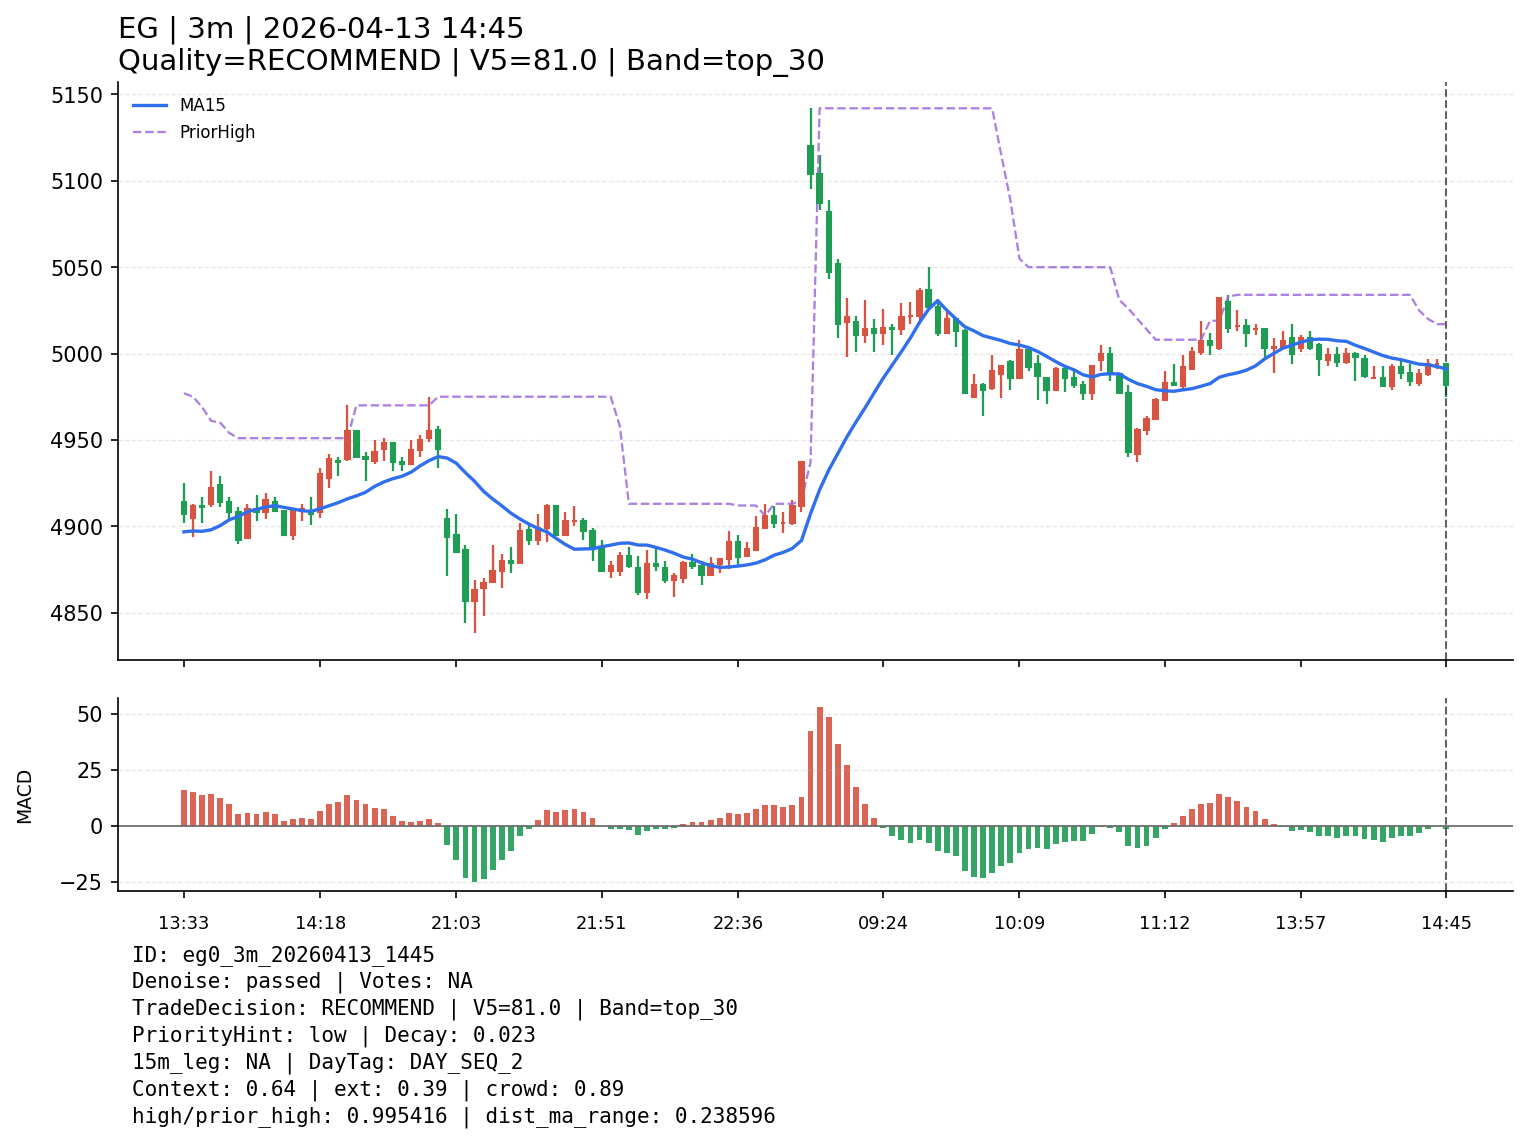Select the MA15 legend label
1527x1143 pixels.
(x=203, y=105)
